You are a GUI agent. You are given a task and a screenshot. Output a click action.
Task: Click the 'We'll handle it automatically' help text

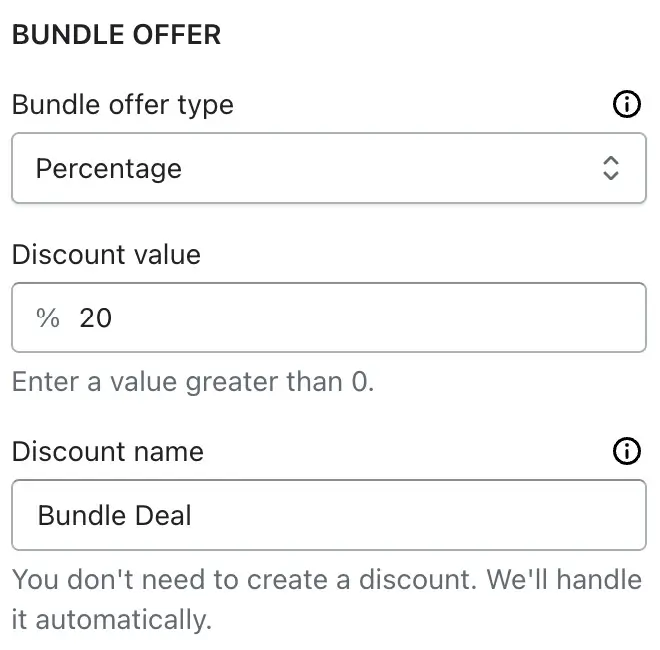(x=327, y=599)
